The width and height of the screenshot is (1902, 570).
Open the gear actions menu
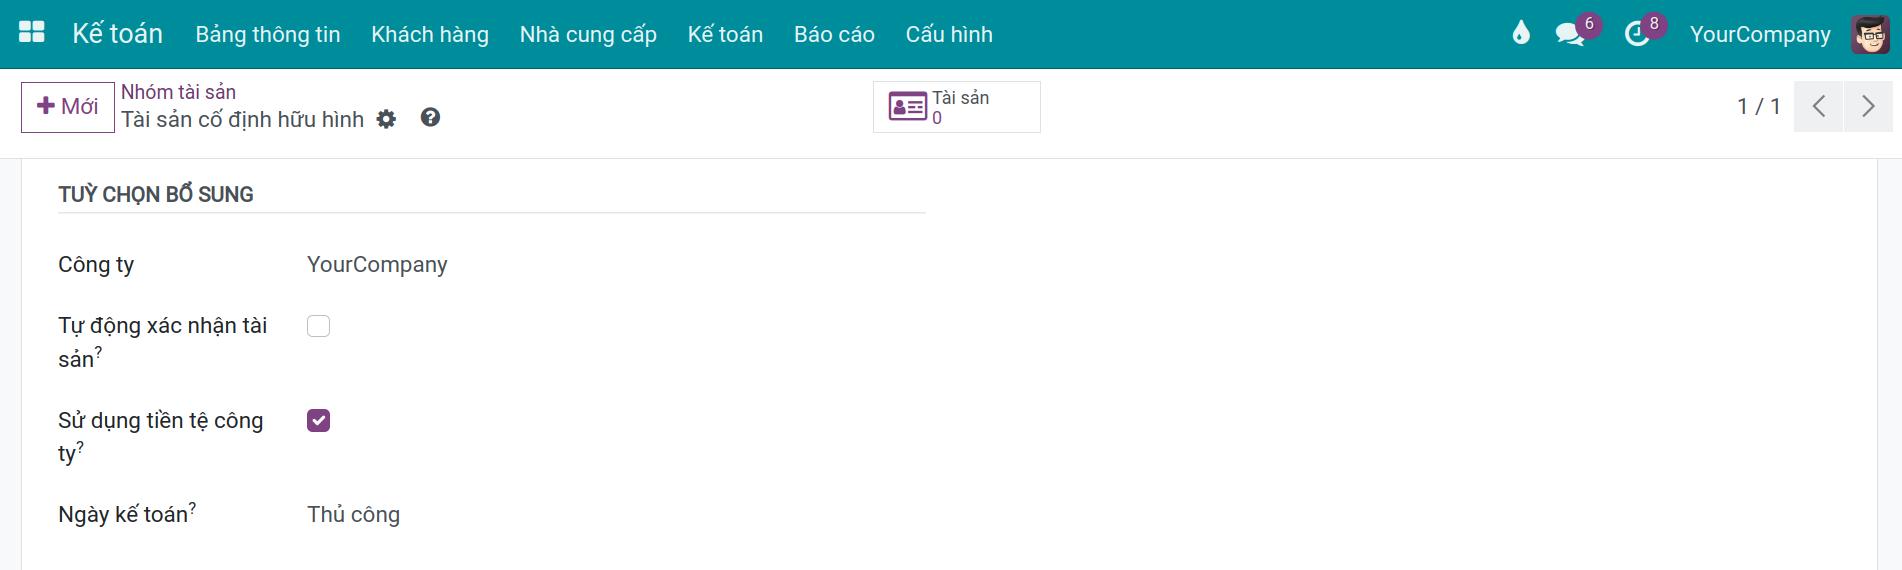click(386, 120)
